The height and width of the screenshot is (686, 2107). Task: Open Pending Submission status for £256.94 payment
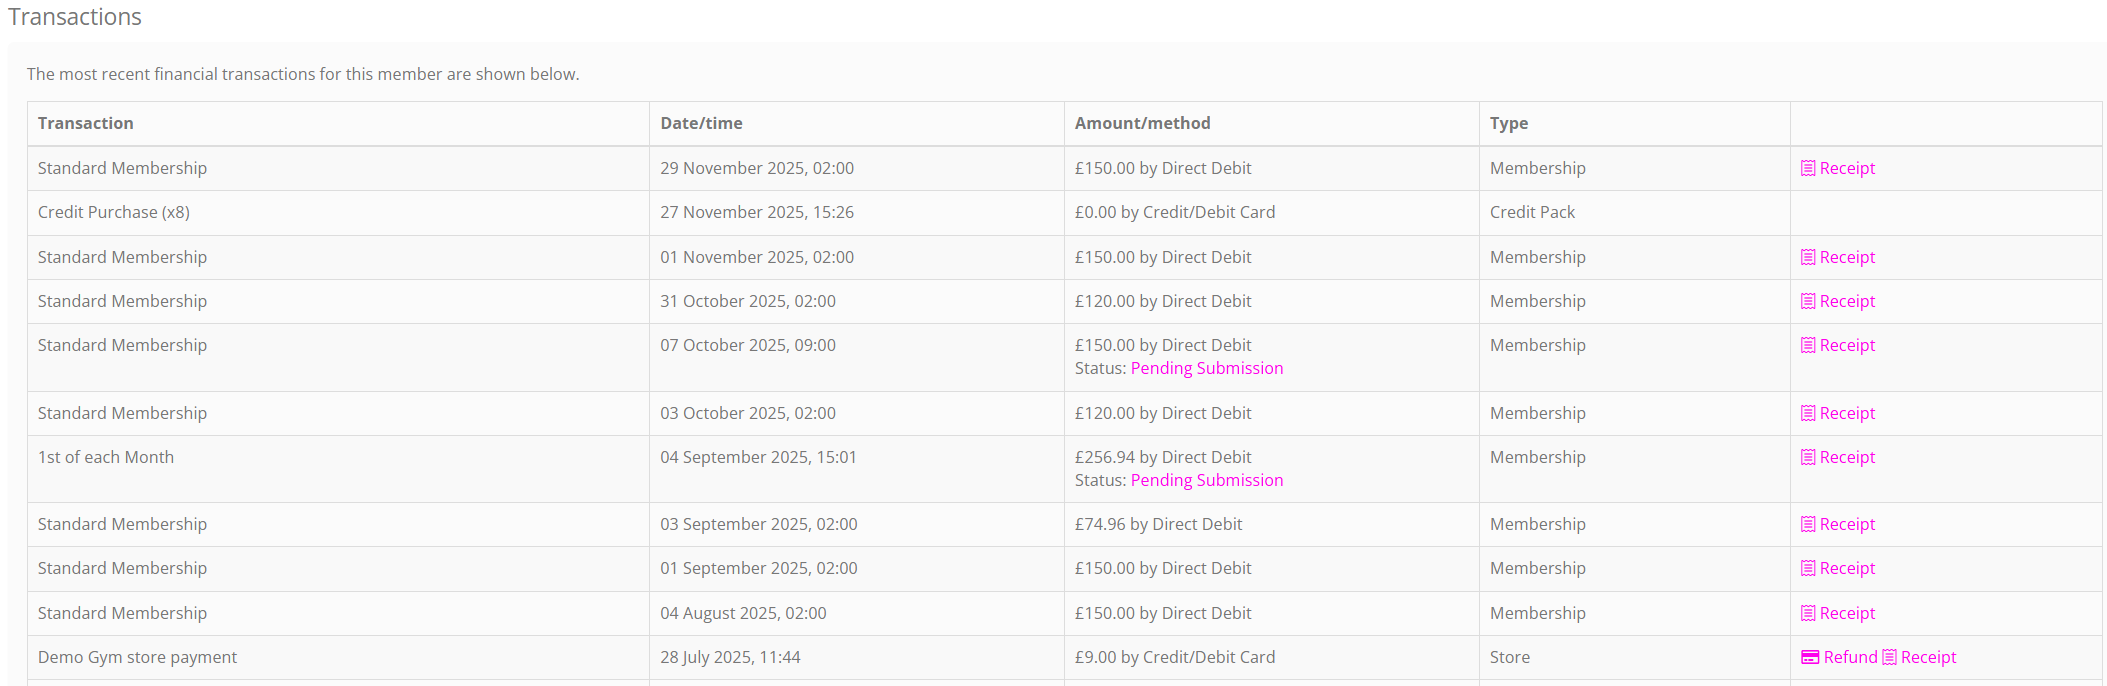[x=1206, y=480]
